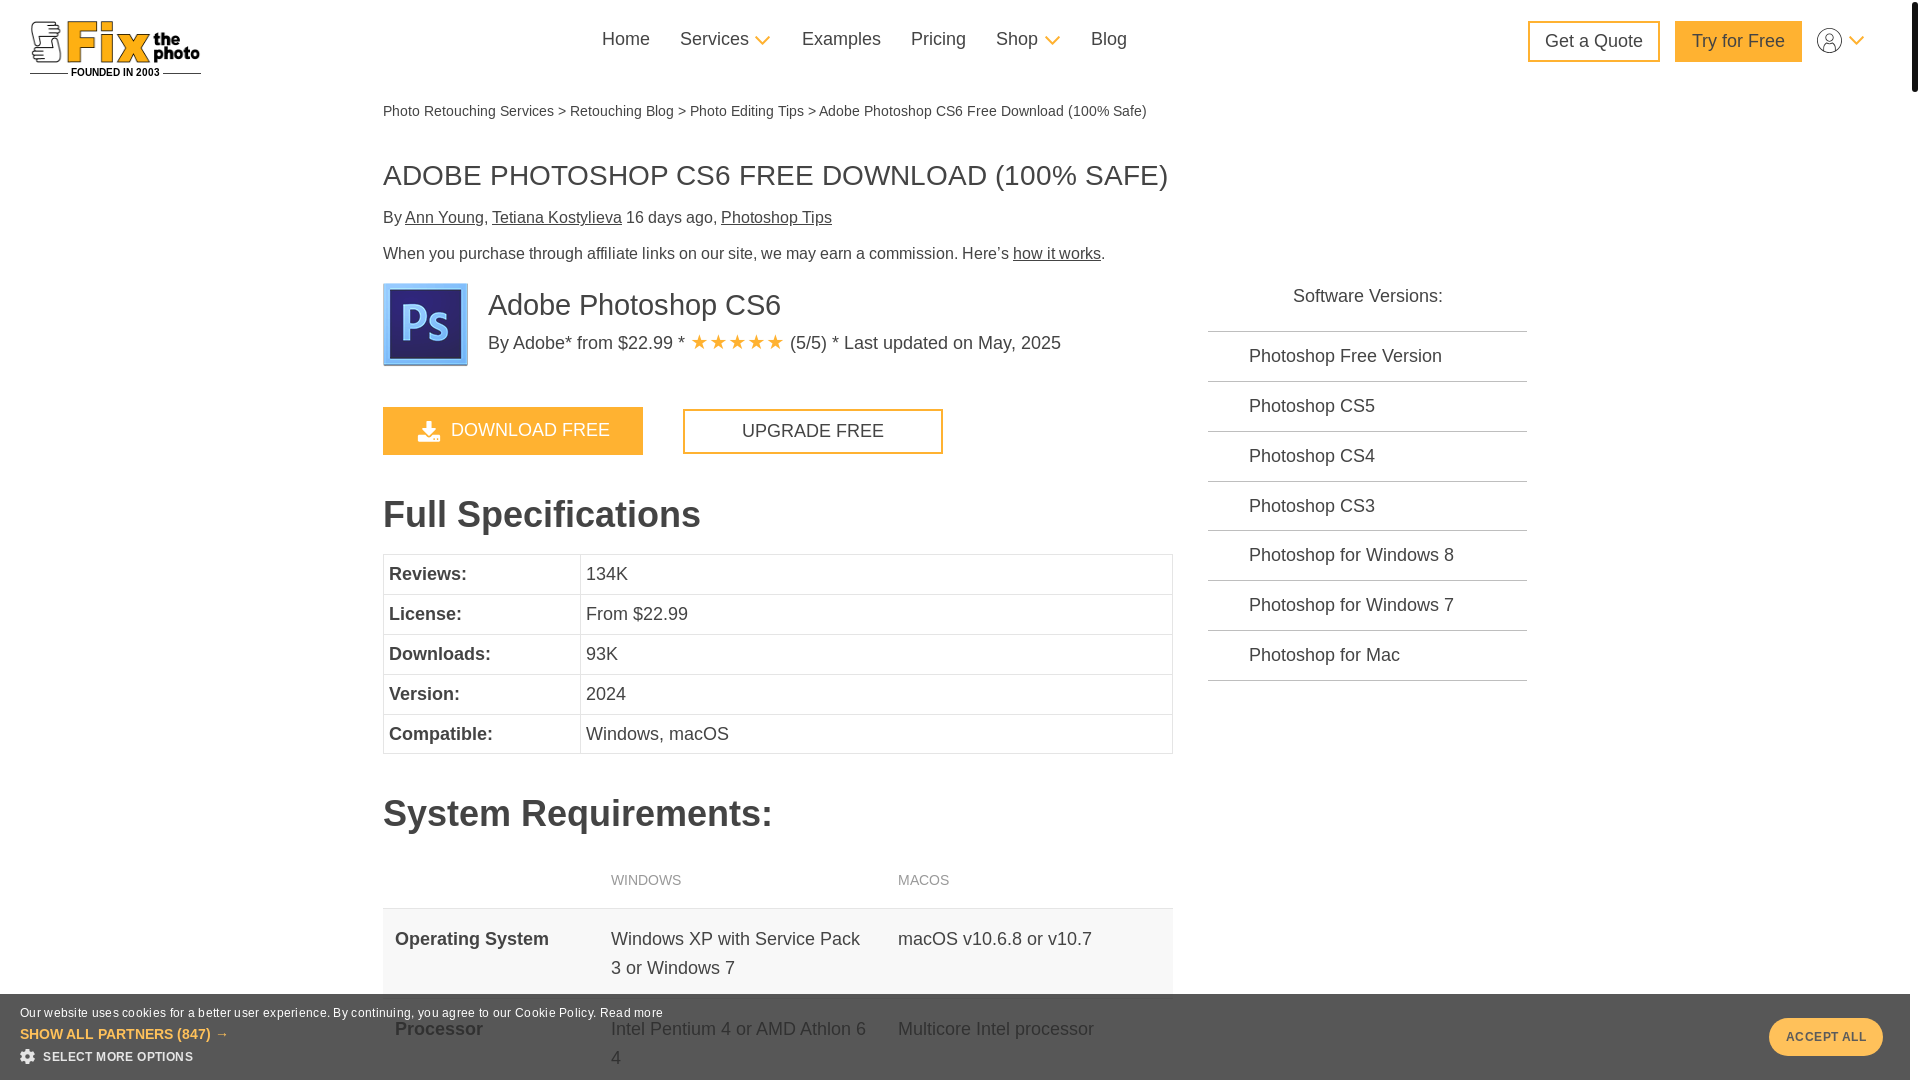
Task: Click the cookie settings gear icon
Action: (x=27, y=1057)
